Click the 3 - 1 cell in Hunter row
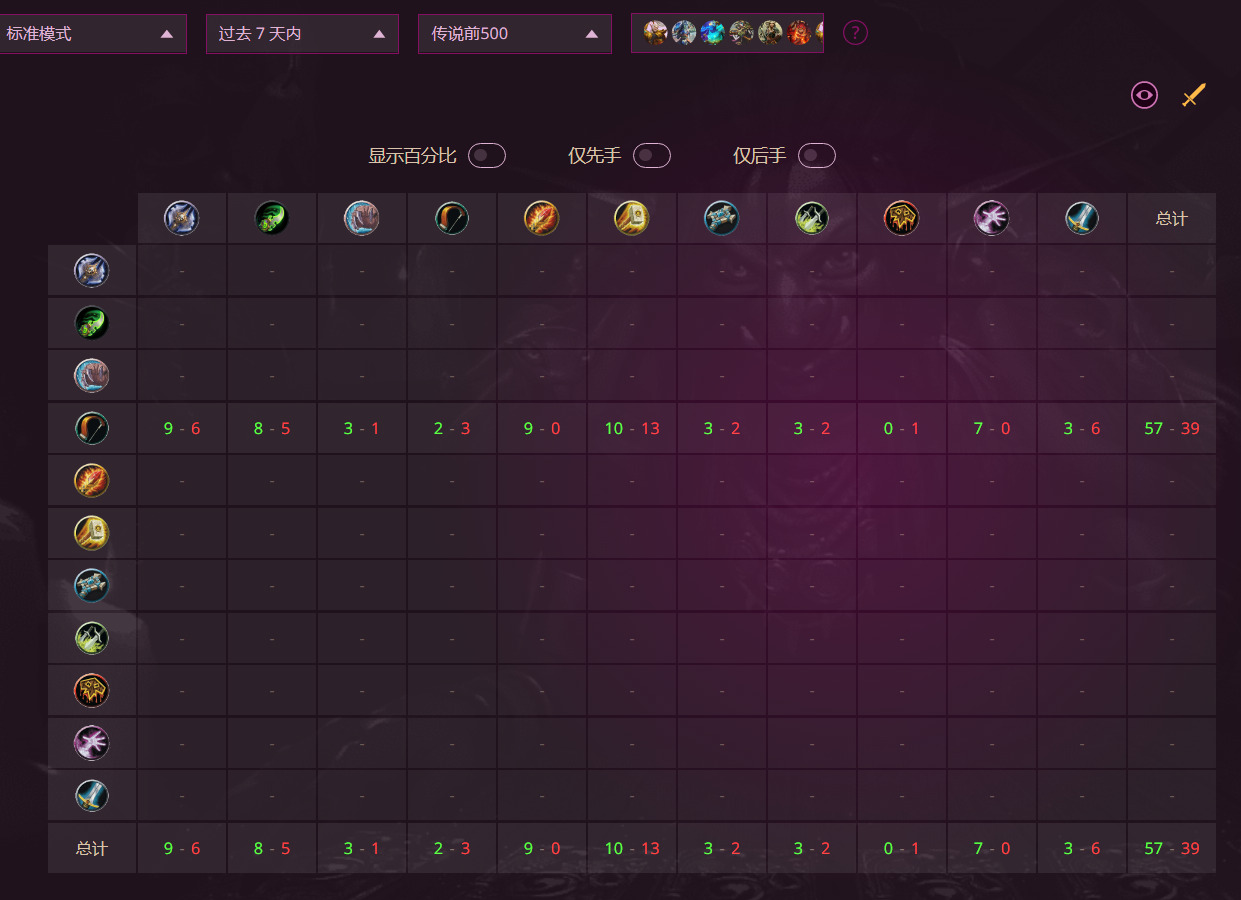This screenshot has height=900, width=1241. click(x=362, y=428)
